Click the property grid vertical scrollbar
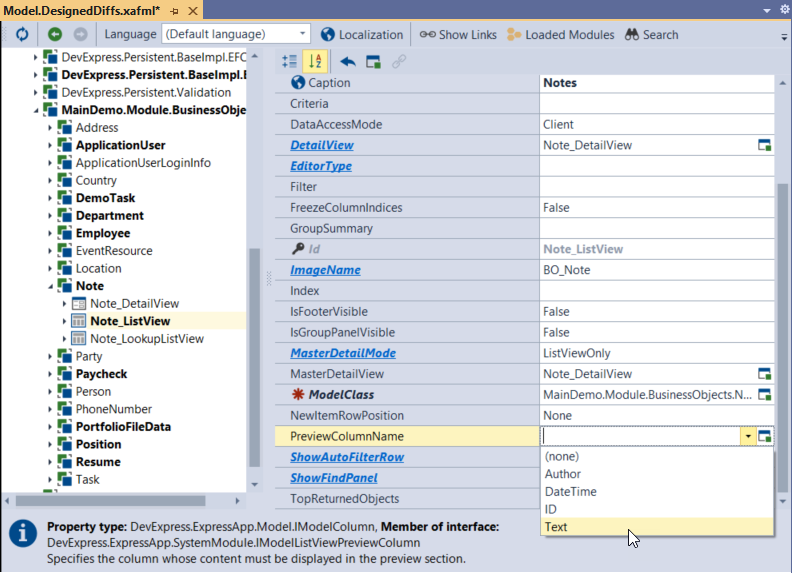 point(782,338)
